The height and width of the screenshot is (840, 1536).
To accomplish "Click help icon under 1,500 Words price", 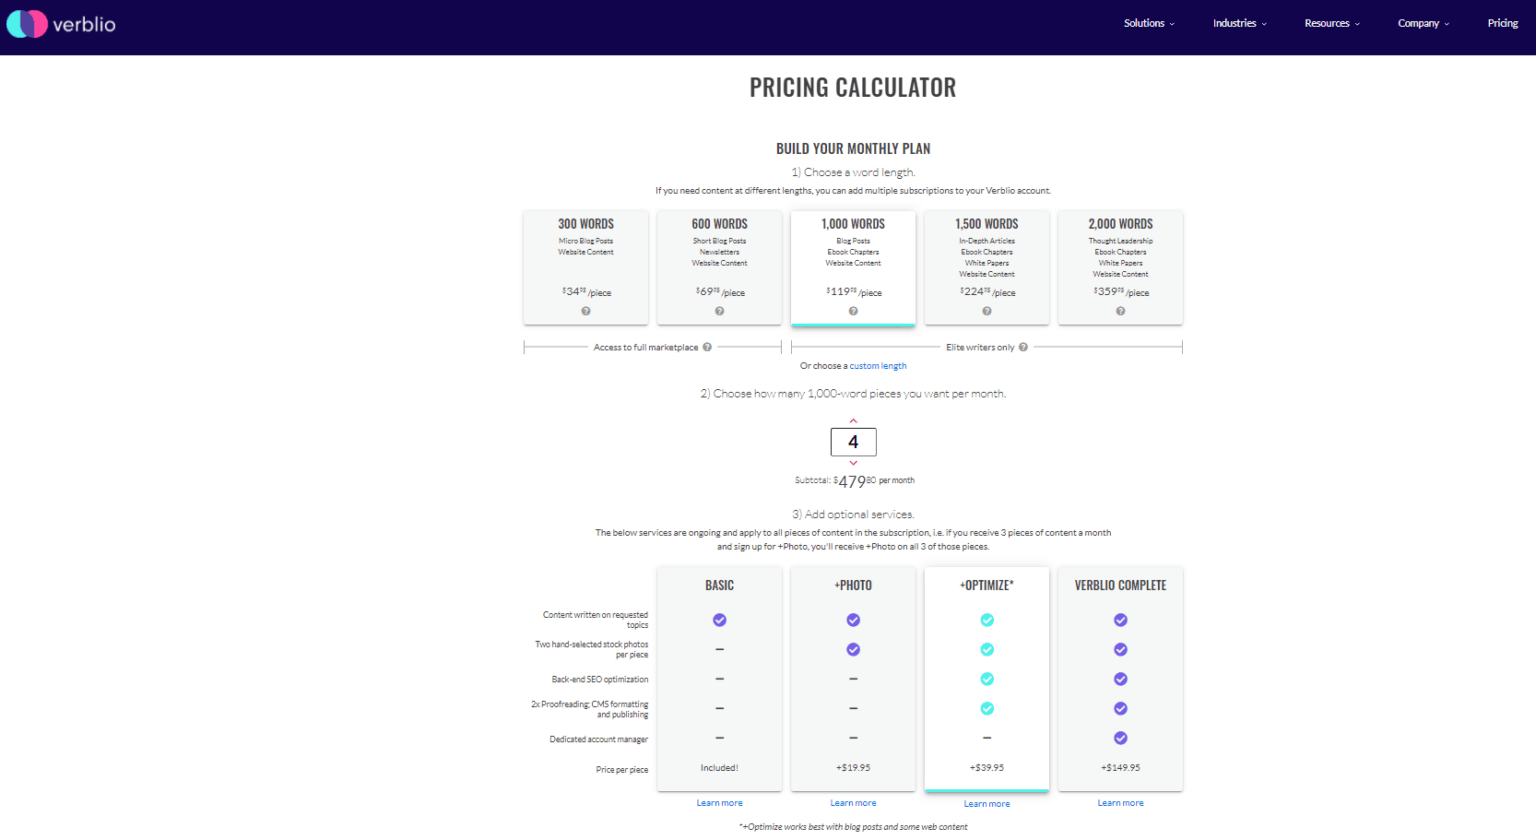I will (987, 311).
